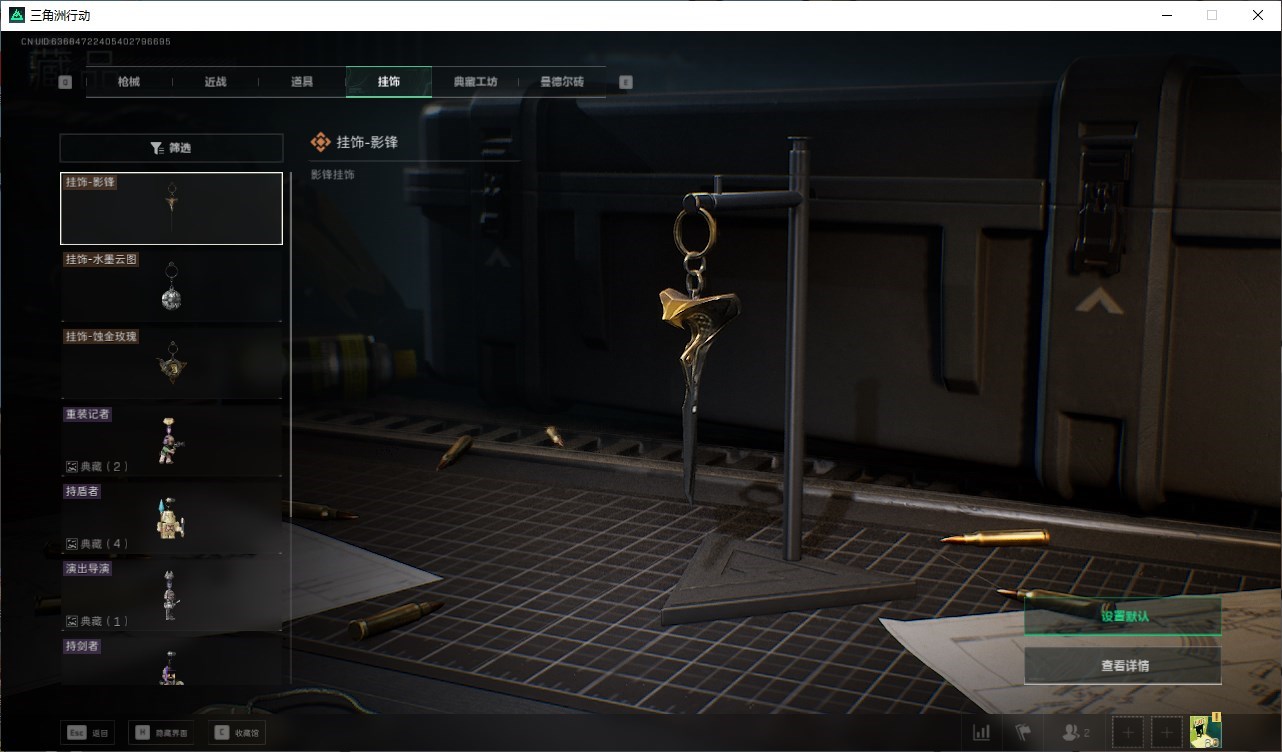Viewport: 1282px width, 752px height.
Task: Click the orange quality icon beside 挂饰-影锋 title
Action: [x=320, y=143]
